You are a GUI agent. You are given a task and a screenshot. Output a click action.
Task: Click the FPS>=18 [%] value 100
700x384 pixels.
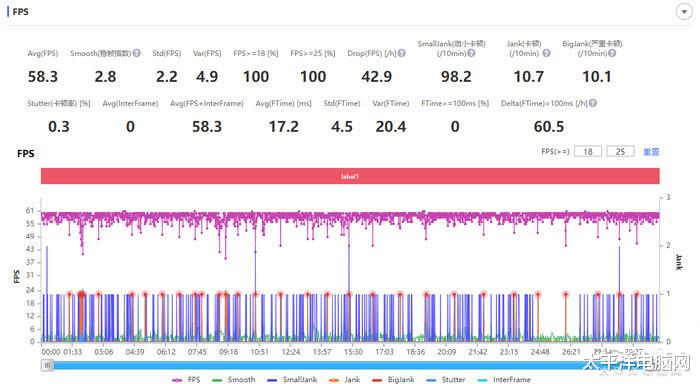tap(256, 77)
